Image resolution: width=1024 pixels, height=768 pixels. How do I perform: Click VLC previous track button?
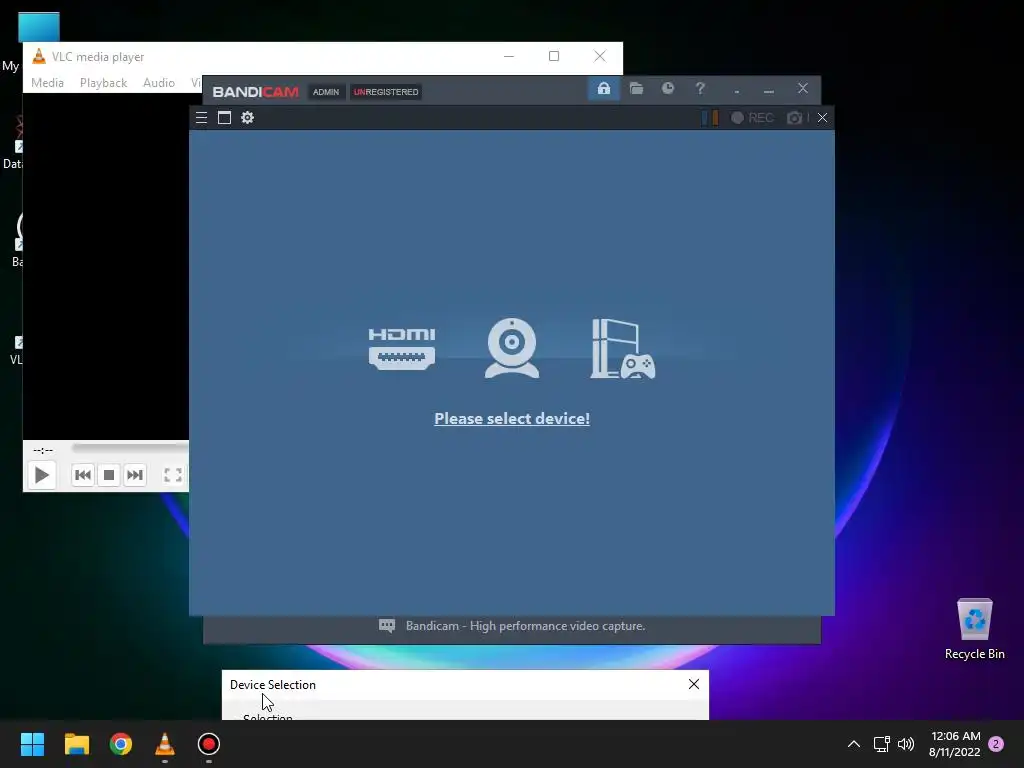(x=83, y=475)
